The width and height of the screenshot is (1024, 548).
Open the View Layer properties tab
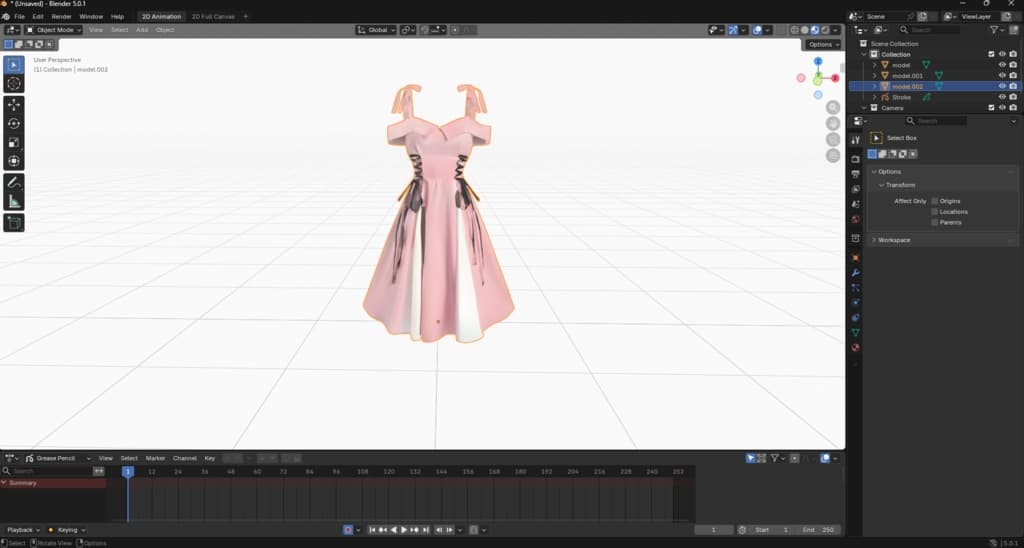pos(856,189)
